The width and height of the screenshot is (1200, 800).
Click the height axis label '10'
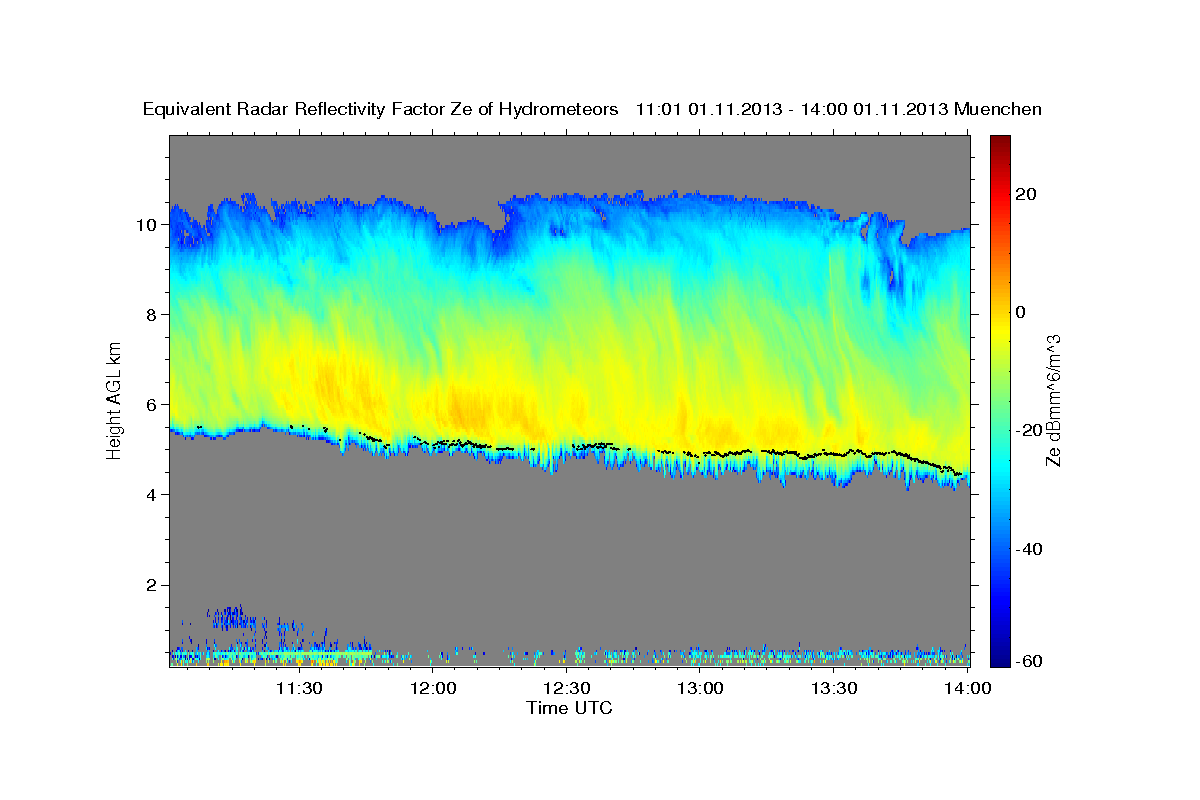click(147, 224)
